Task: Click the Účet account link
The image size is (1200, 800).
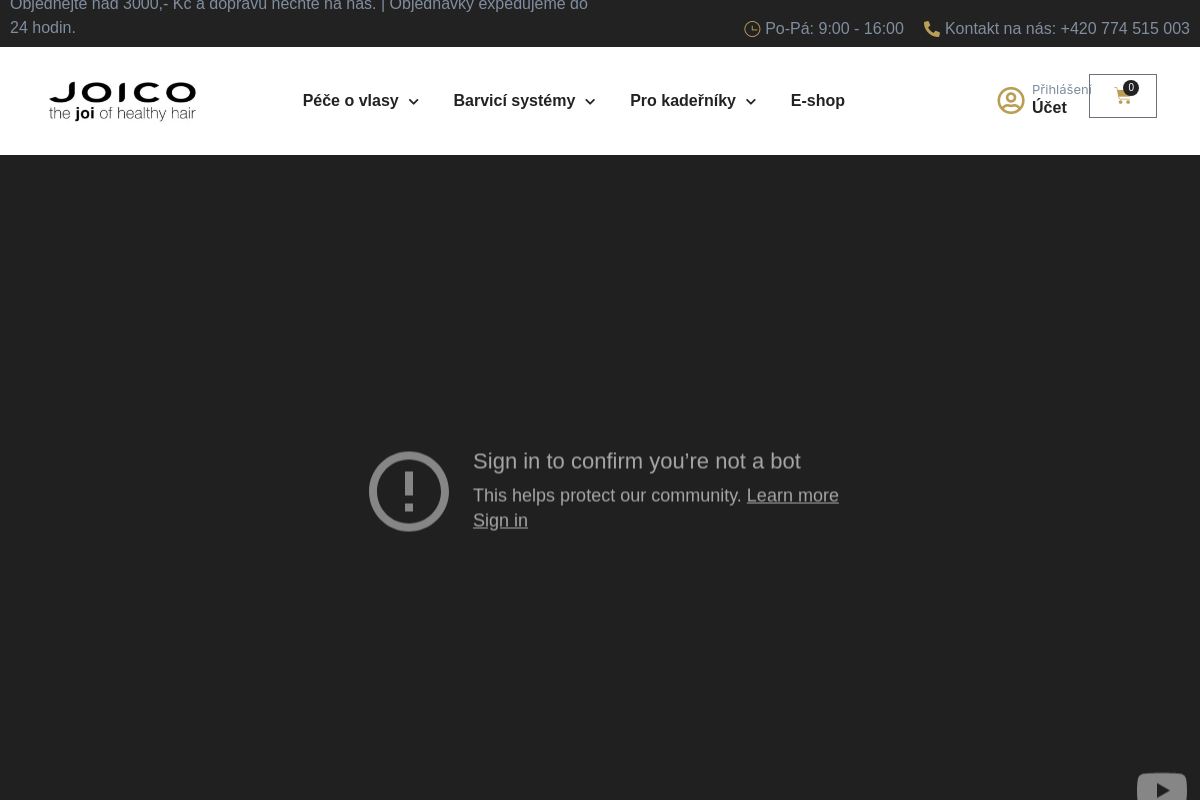Action: point(1049,108)
